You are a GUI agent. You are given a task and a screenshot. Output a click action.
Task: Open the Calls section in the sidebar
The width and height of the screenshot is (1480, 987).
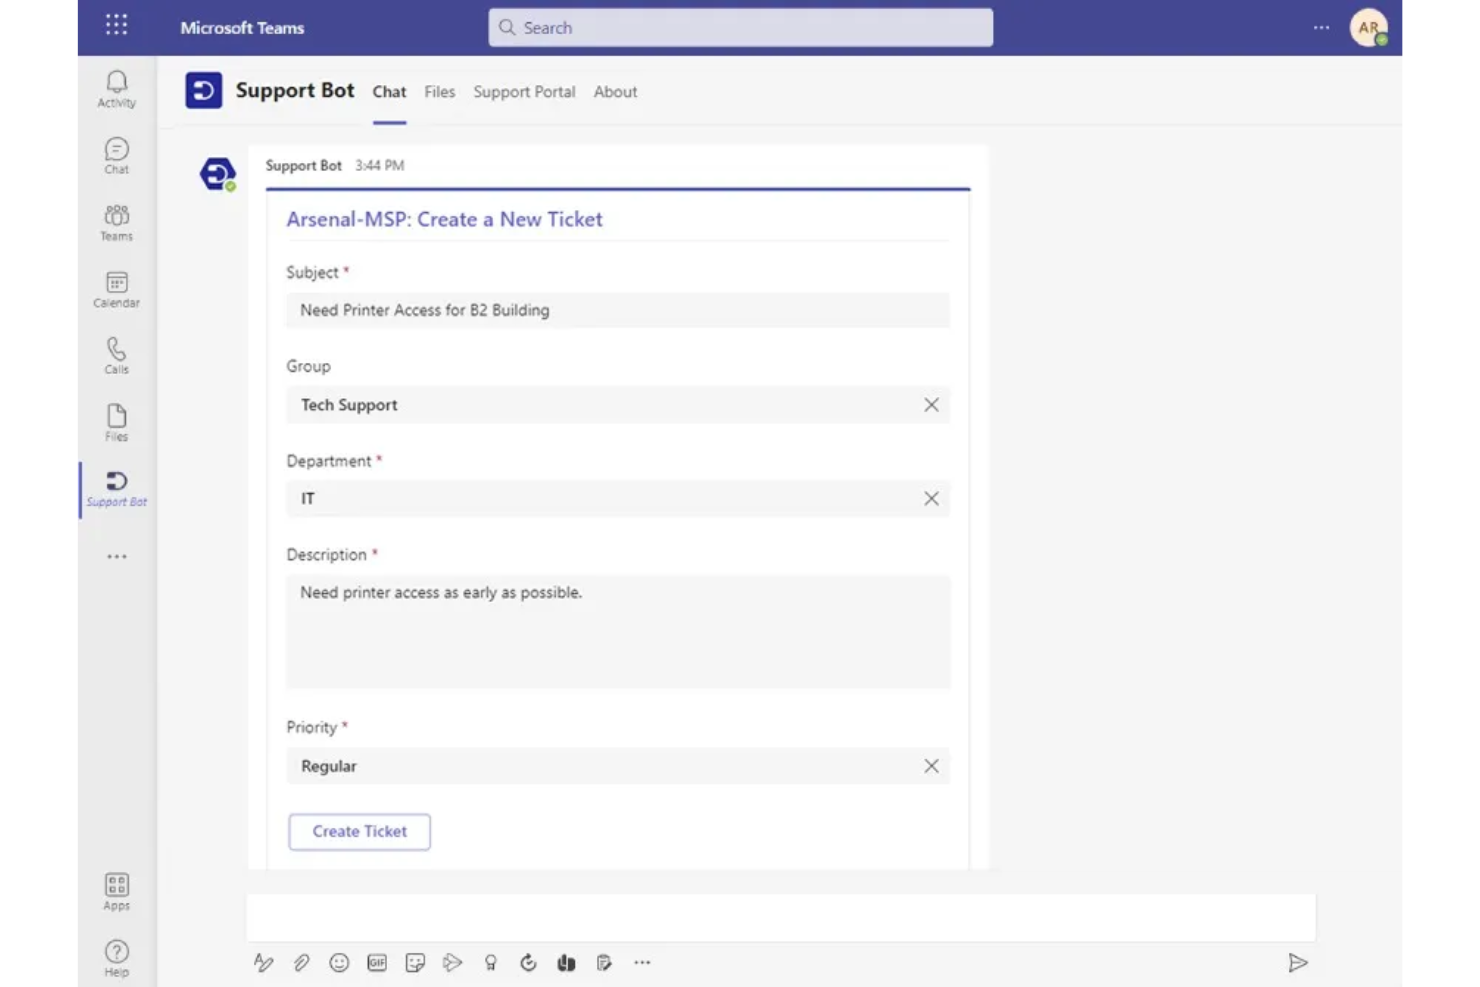point(116,355)
